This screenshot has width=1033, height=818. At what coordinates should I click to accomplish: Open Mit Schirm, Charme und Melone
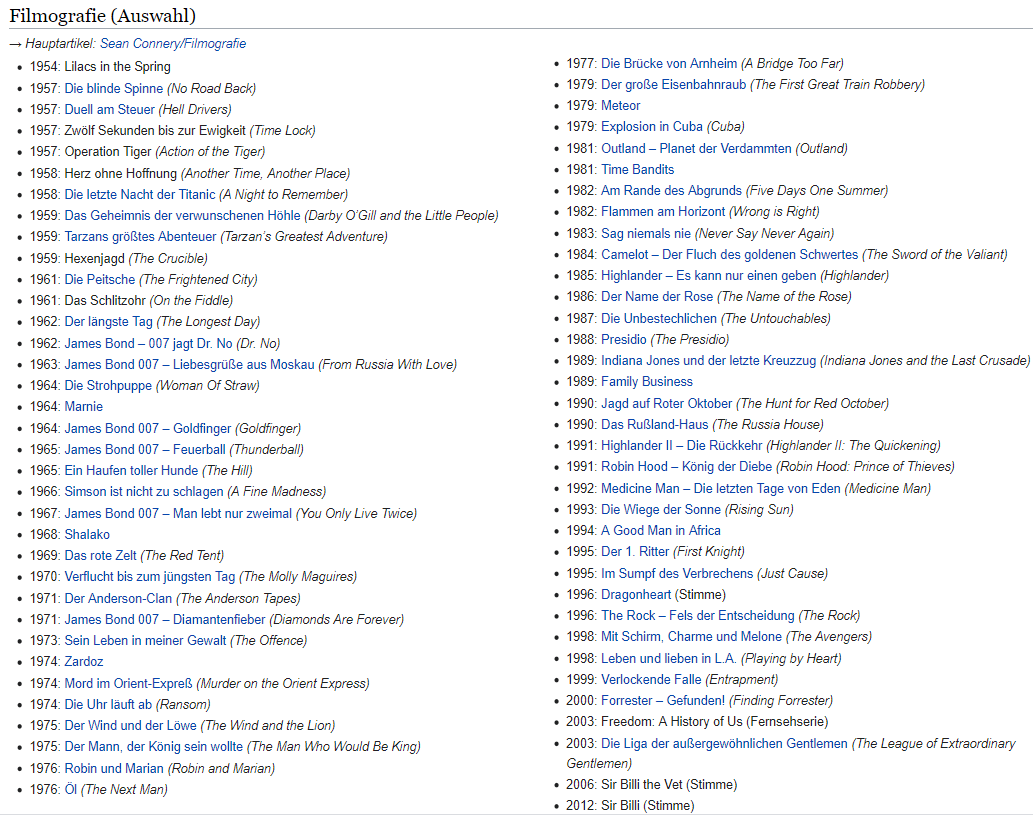(692, 636)
